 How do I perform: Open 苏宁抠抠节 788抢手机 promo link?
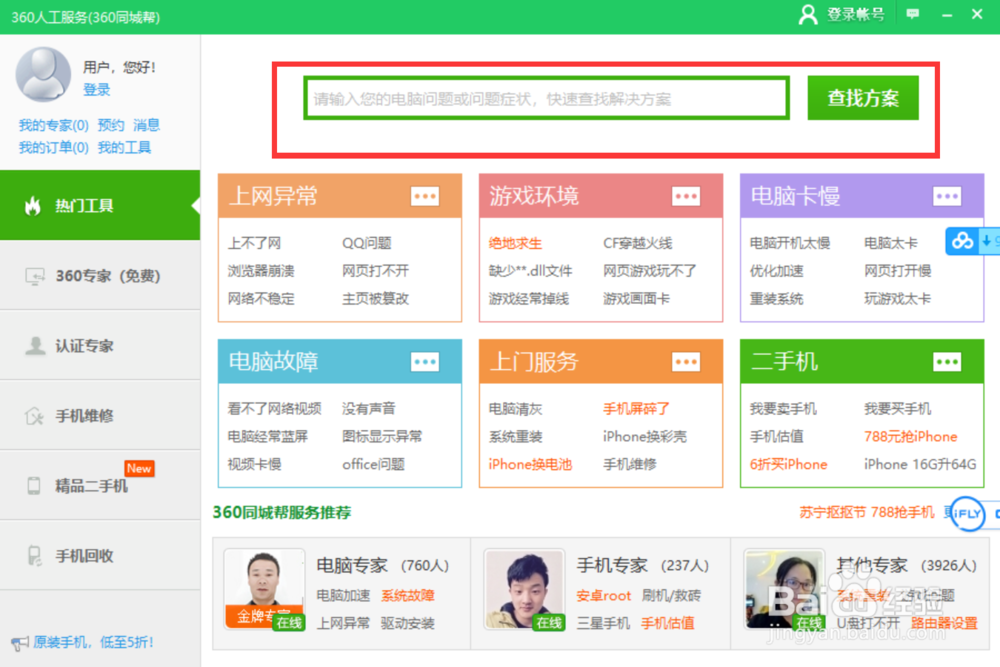tap(867, 512)
